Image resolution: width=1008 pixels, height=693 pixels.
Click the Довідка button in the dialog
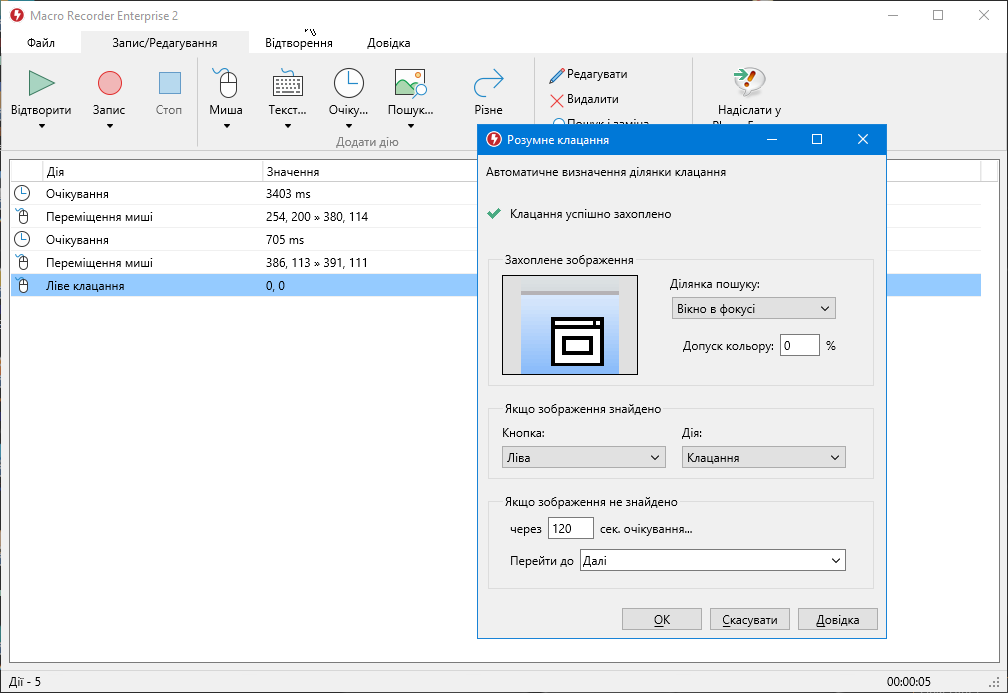point(838,620)
